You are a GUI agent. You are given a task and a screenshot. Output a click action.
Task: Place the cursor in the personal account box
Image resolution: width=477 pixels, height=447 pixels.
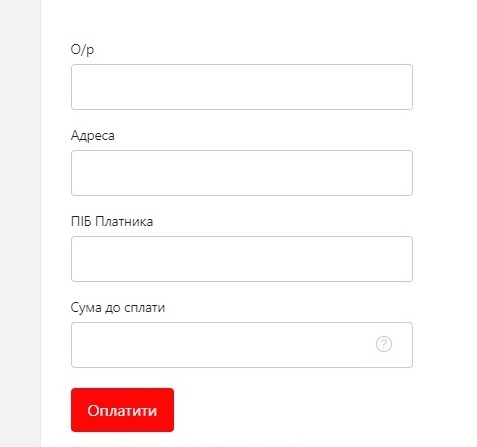point(242,87)
